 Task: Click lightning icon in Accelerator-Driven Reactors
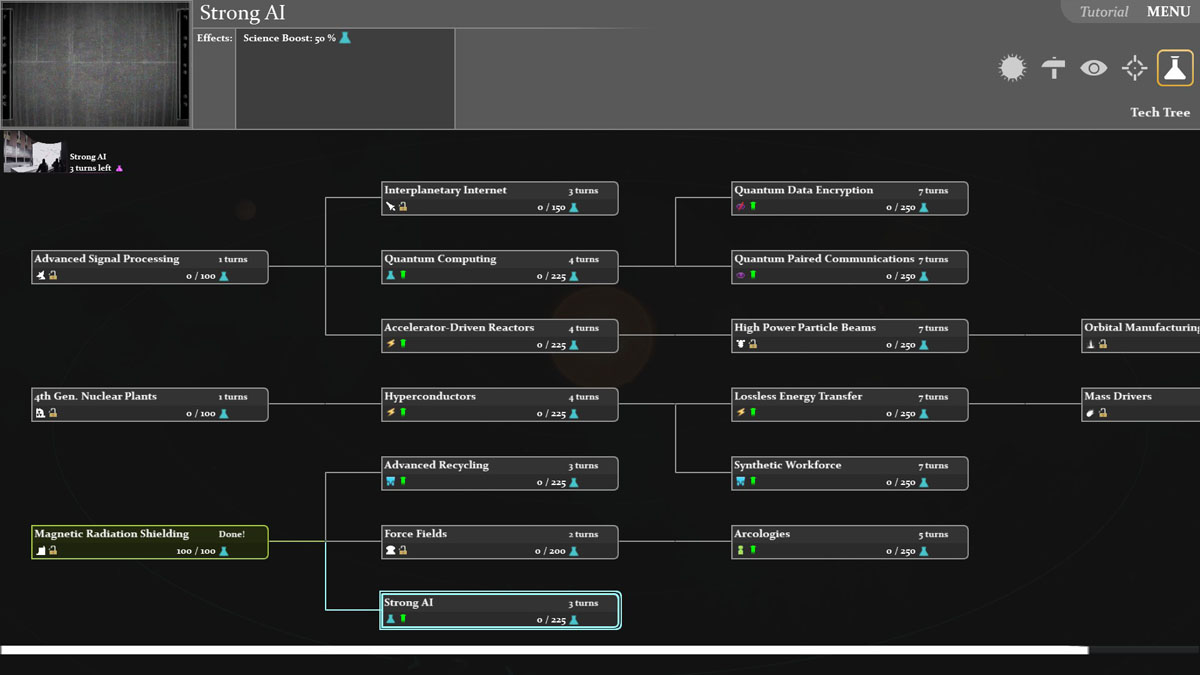[x=391, y=344]
